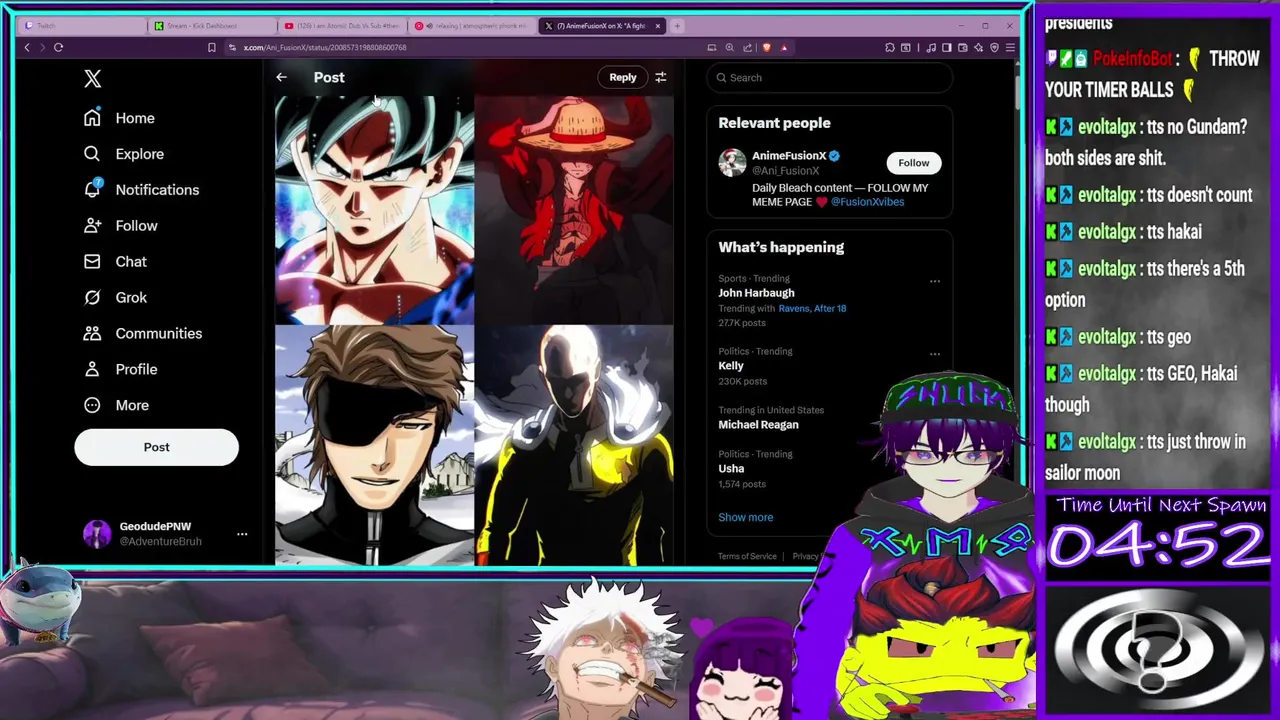
Task: Reload the page with browser refresh icon
Action: click(59, 48)
